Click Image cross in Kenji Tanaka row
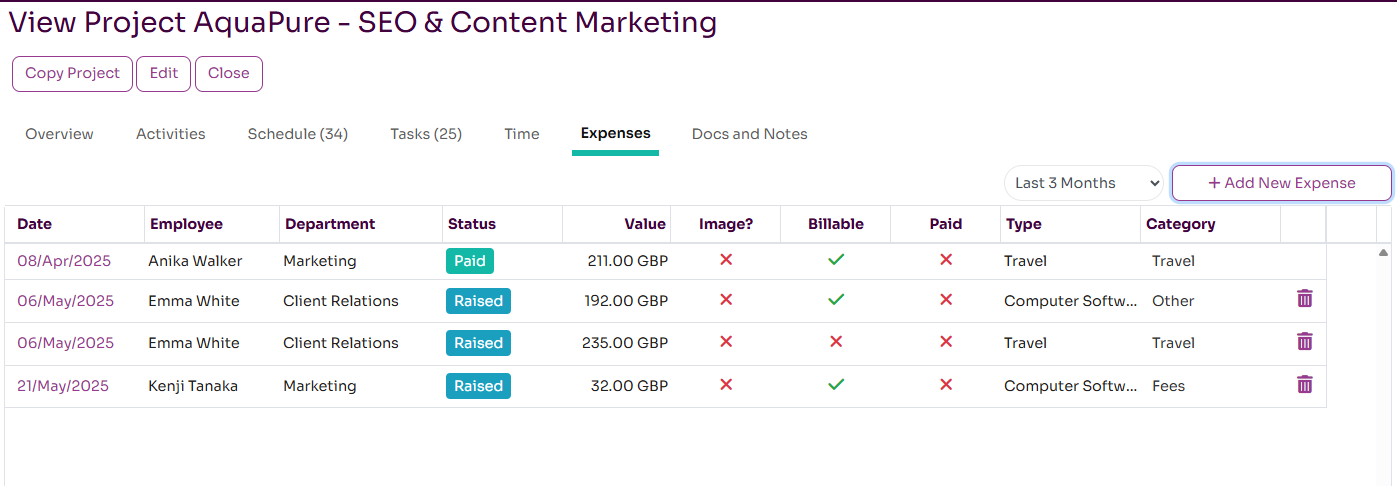Viewport: 1397px width, 486px height. pyautogui.click(x=726, y=385)
